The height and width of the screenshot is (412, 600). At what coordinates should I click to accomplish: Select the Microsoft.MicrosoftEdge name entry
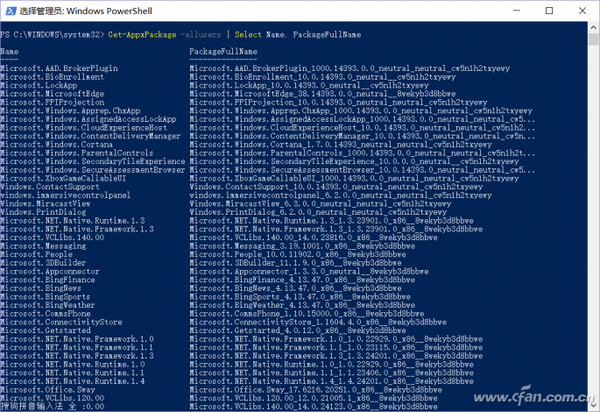coord(43,95)
